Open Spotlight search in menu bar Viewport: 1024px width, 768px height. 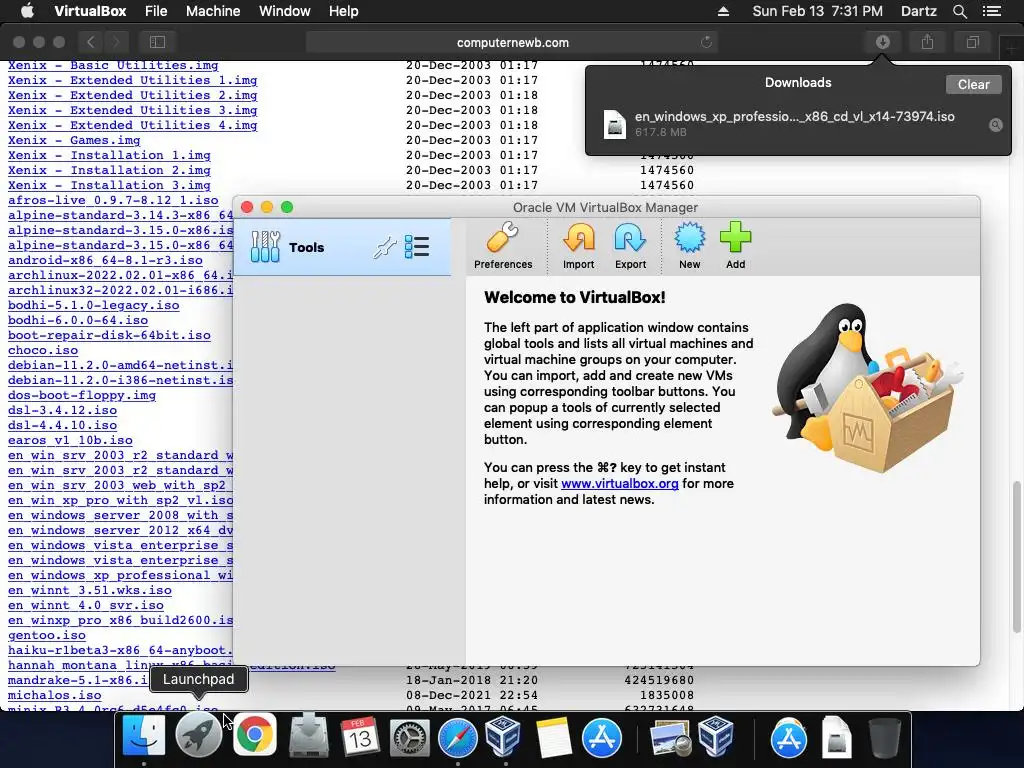[x=959, y=11]
